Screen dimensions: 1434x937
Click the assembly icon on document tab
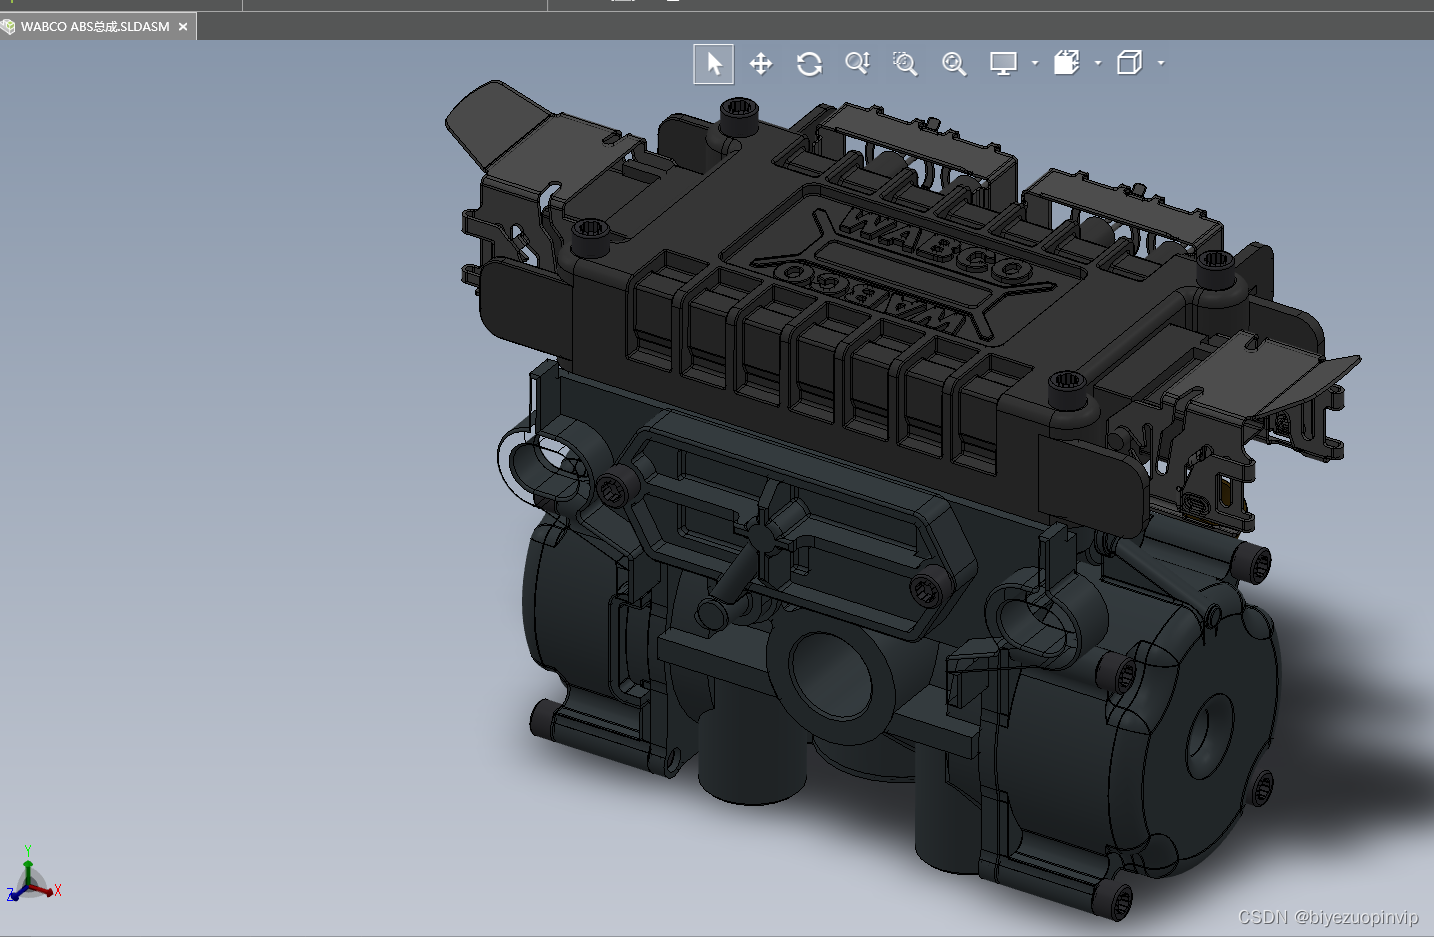point(9,27)
